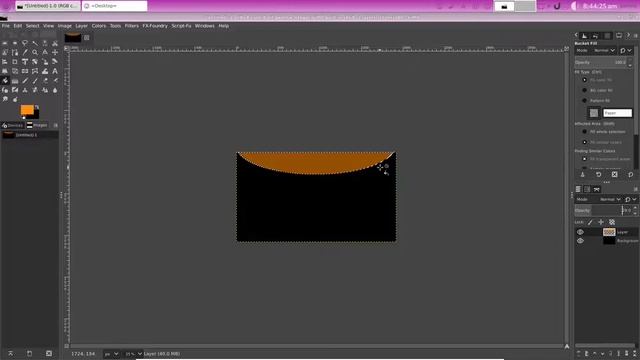Select the Bucket Fill tool
Image resolution: width=640 pixels, height=360 pixels.
pyautogui.click(x=5, y=81)
